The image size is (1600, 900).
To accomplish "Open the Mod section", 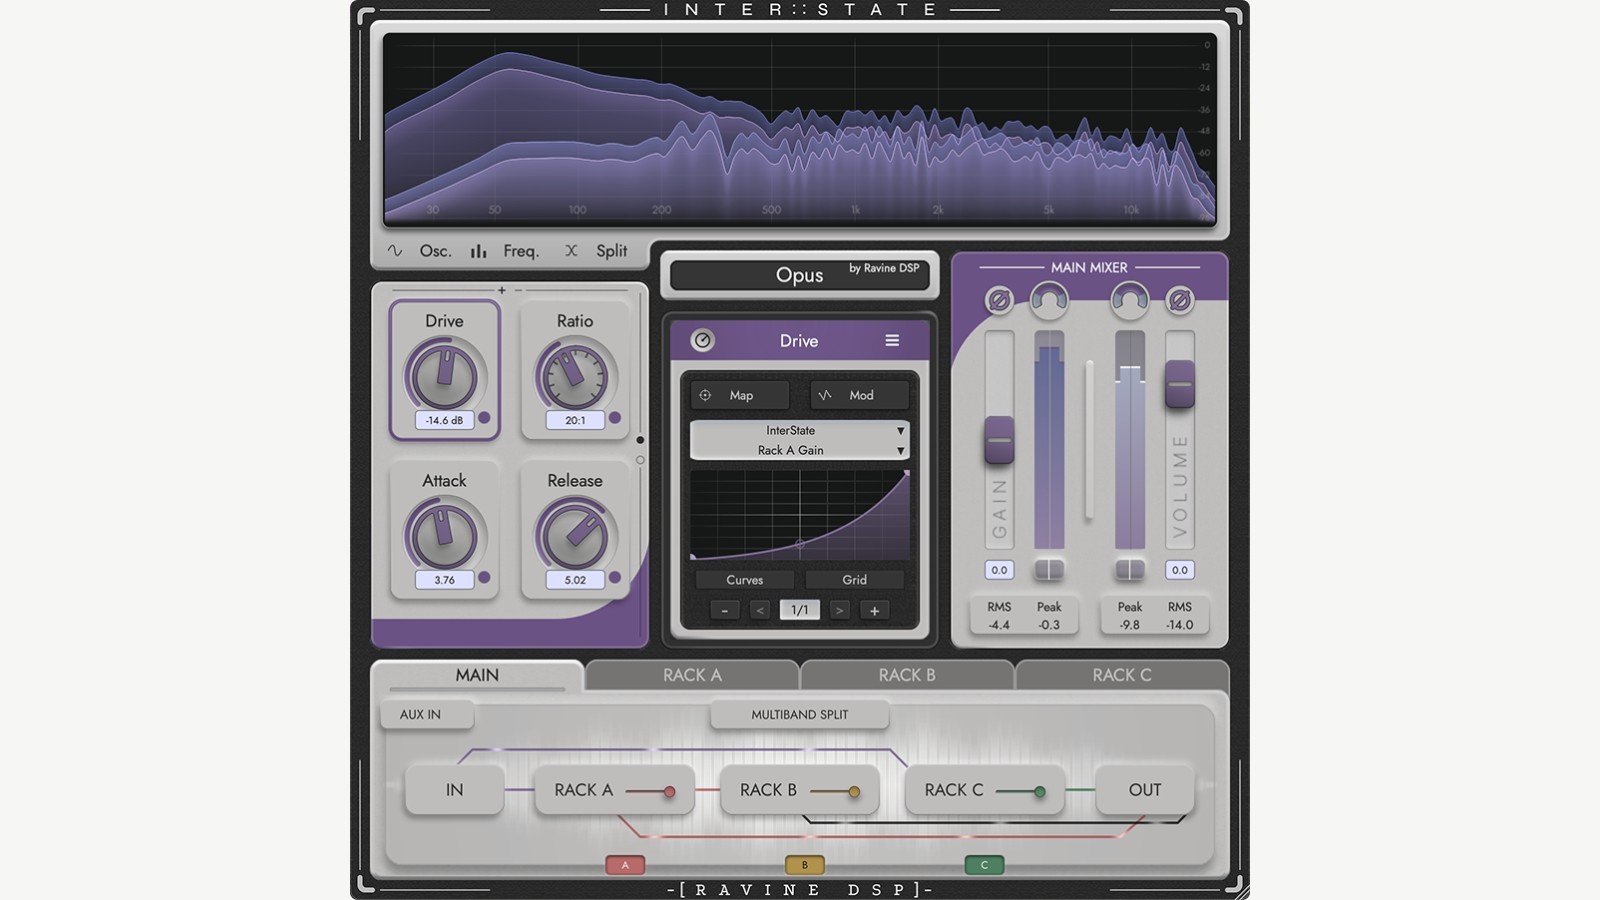I will 859,395.
